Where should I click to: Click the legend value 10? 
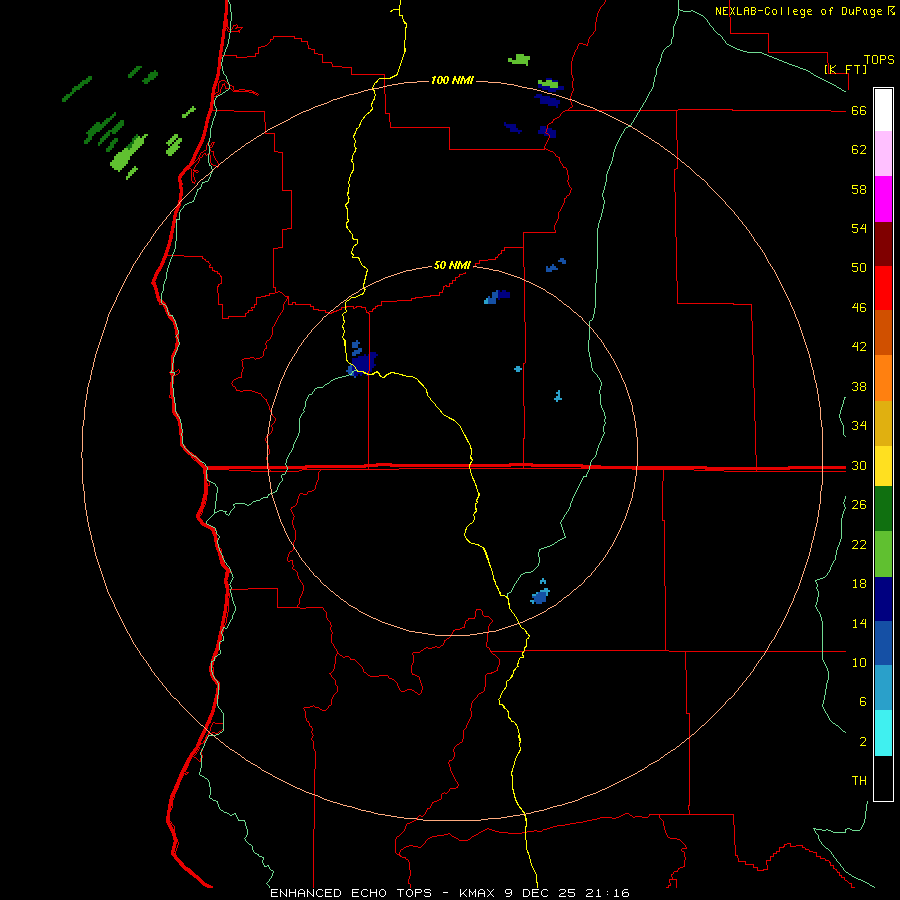point(859,662)
